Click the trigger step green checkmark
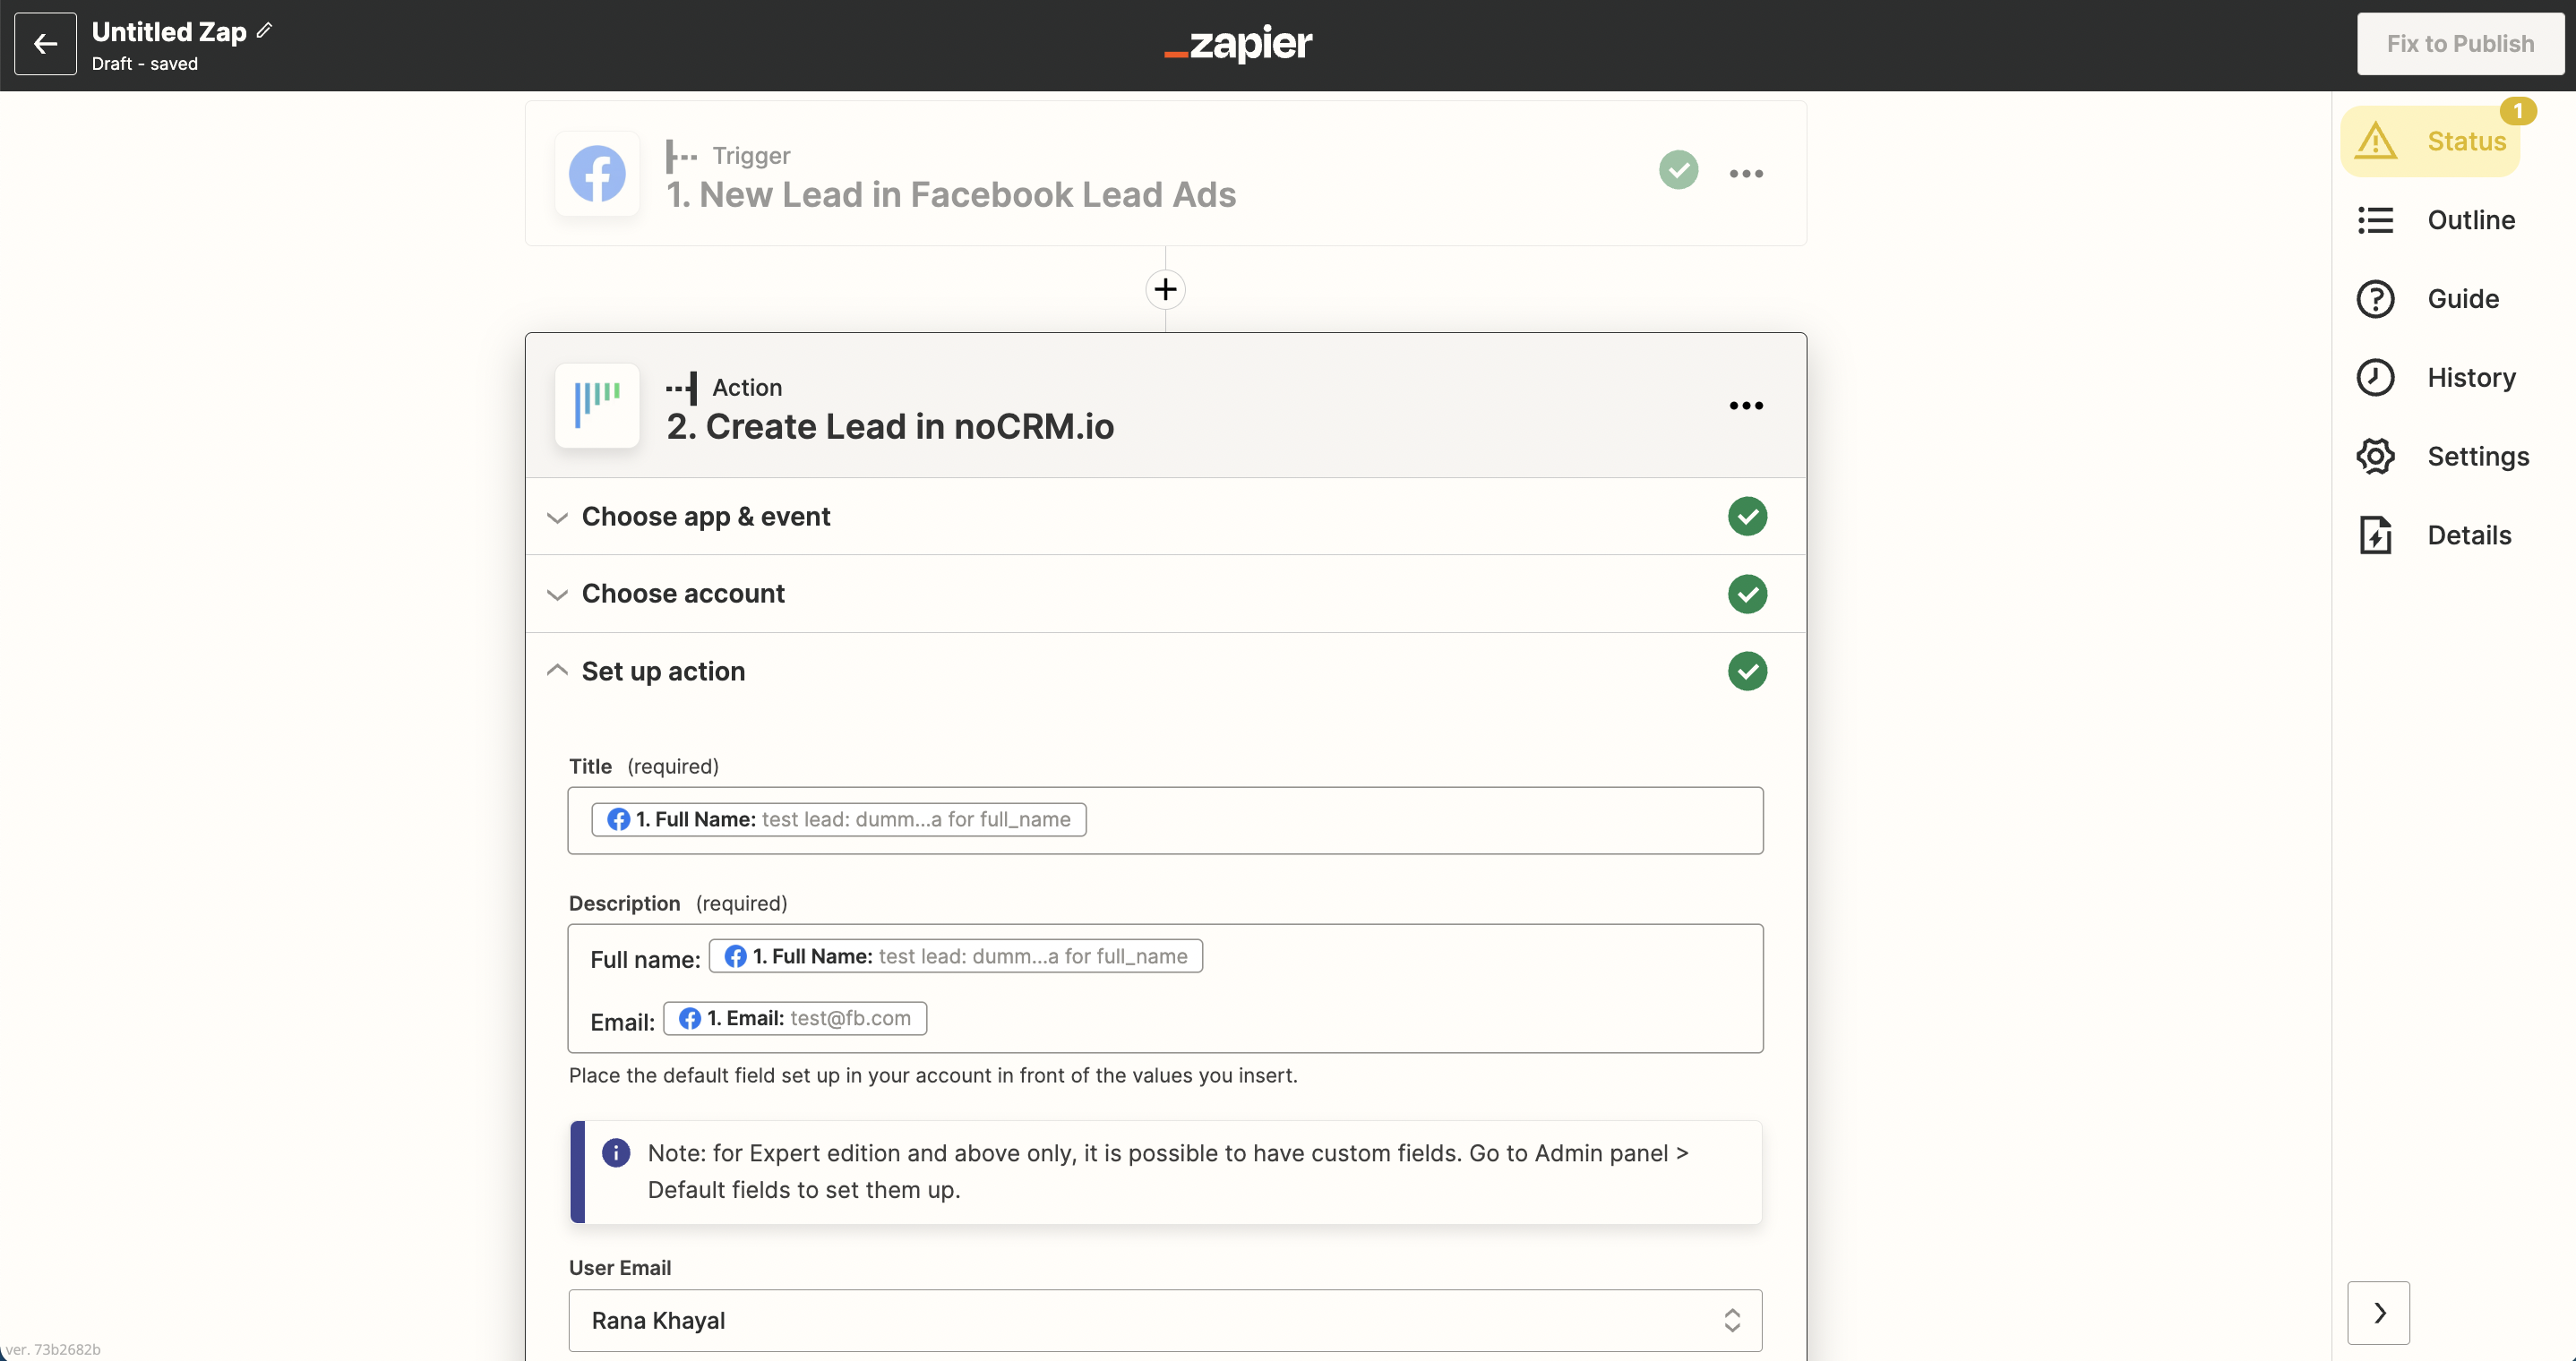The image size is (2576, 1361). tap(1678, 170)
